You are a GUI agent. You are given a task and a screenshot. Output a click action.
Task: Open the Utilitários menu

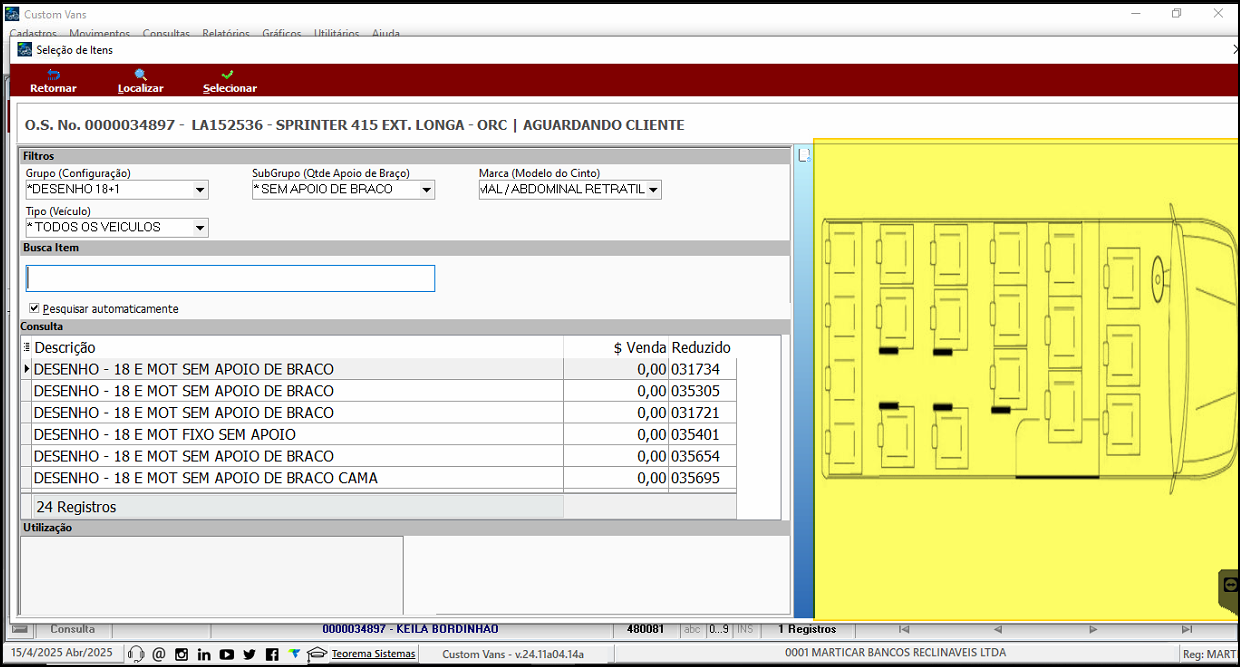(336, 33)
